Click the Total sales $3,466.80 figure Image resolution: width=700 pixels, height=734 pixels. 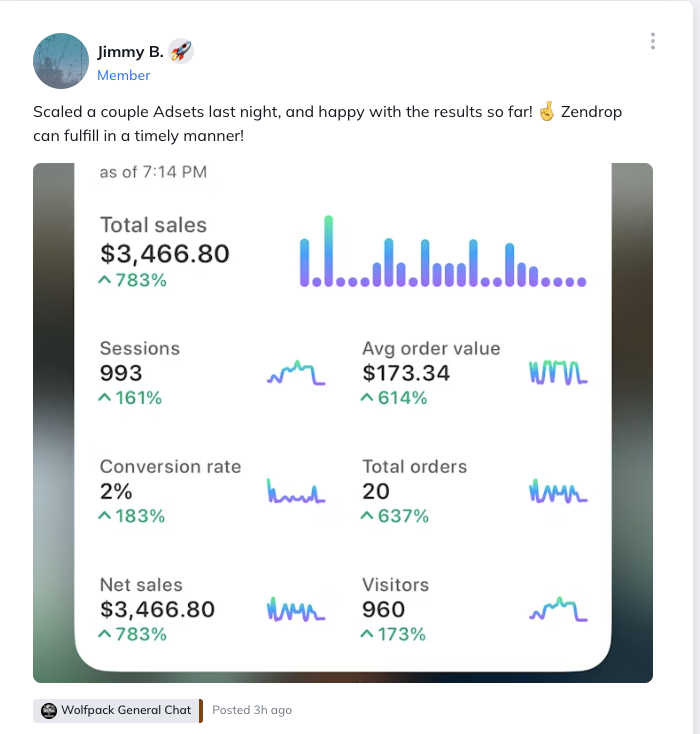click(165, 254)
